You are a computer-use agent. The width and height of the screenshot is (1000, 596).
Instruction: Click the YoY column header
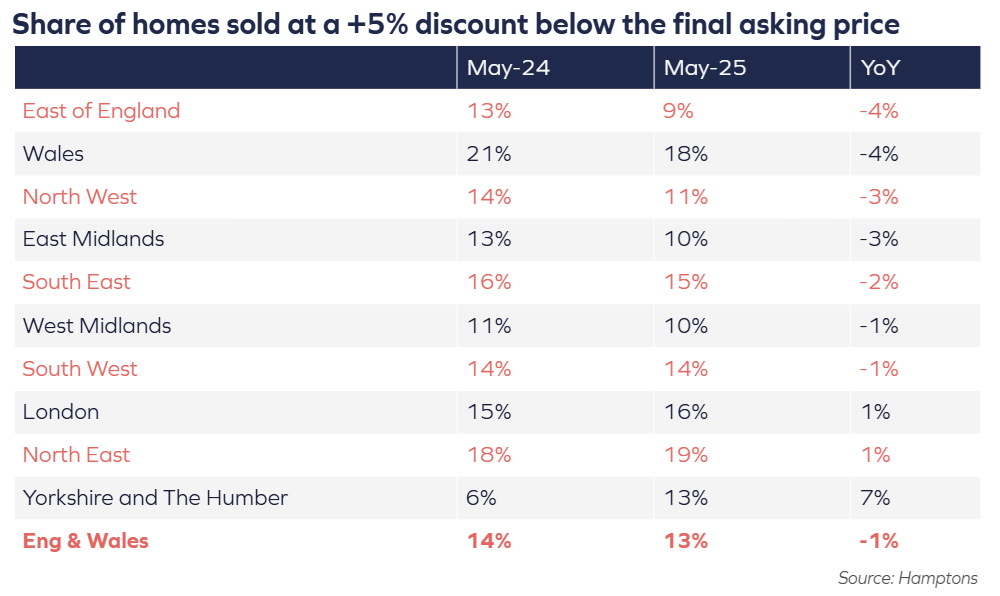pyautogui.click(x=880, y=68)
